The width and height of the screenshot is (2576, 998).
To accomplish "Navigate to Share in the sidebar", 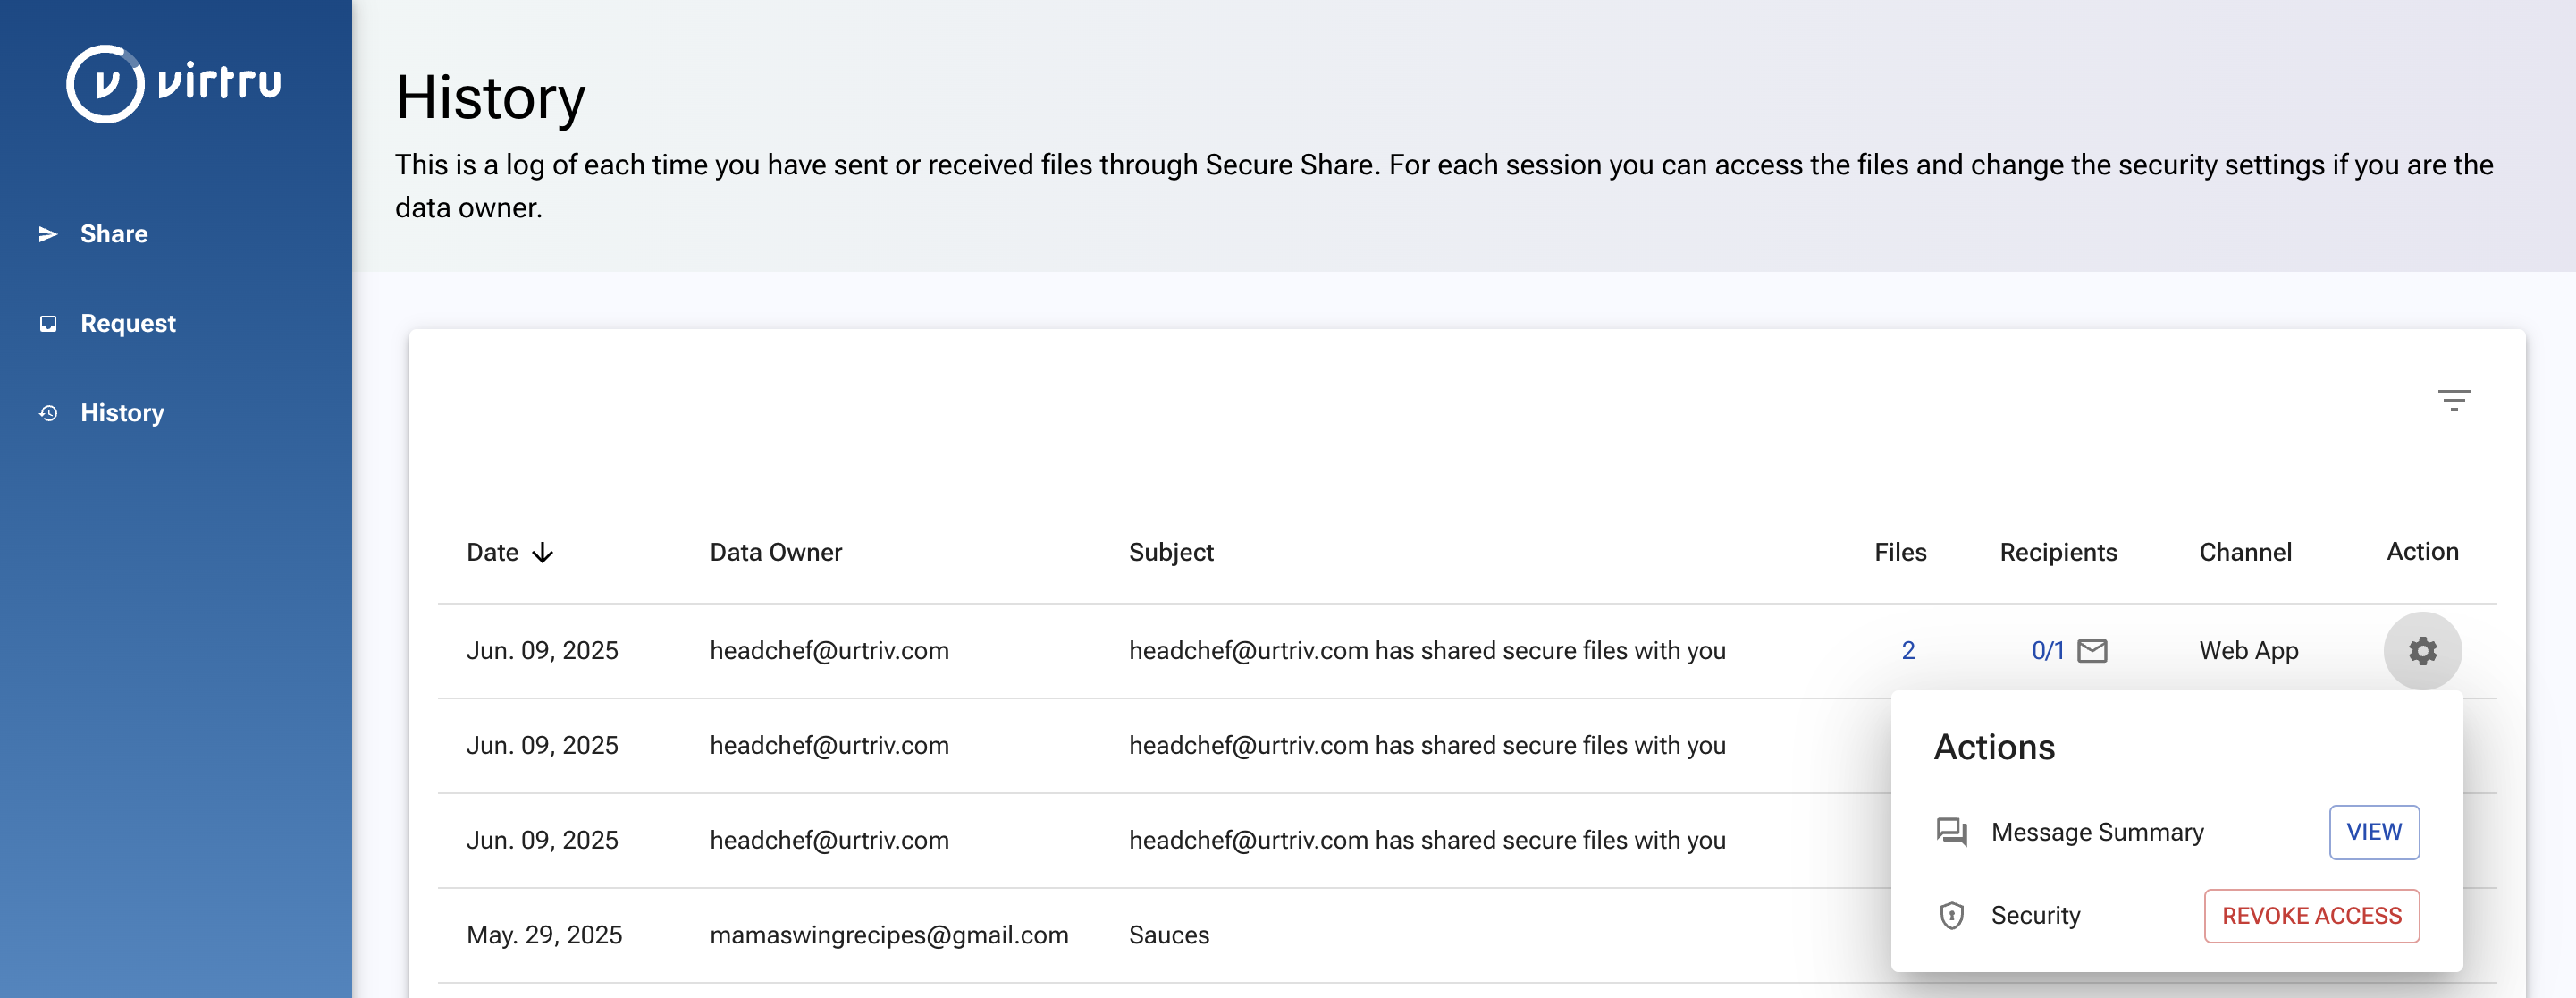I will pos(113,234).
